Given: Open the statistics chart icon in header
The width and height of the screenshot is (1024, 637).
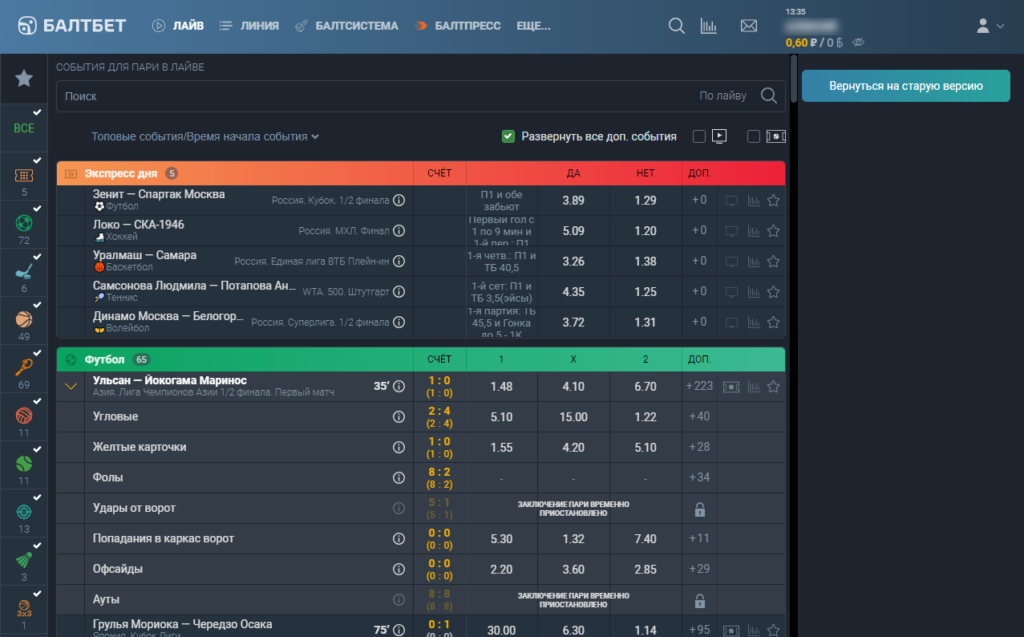Looking at the screenshot, I should click(x=709, y=26).
